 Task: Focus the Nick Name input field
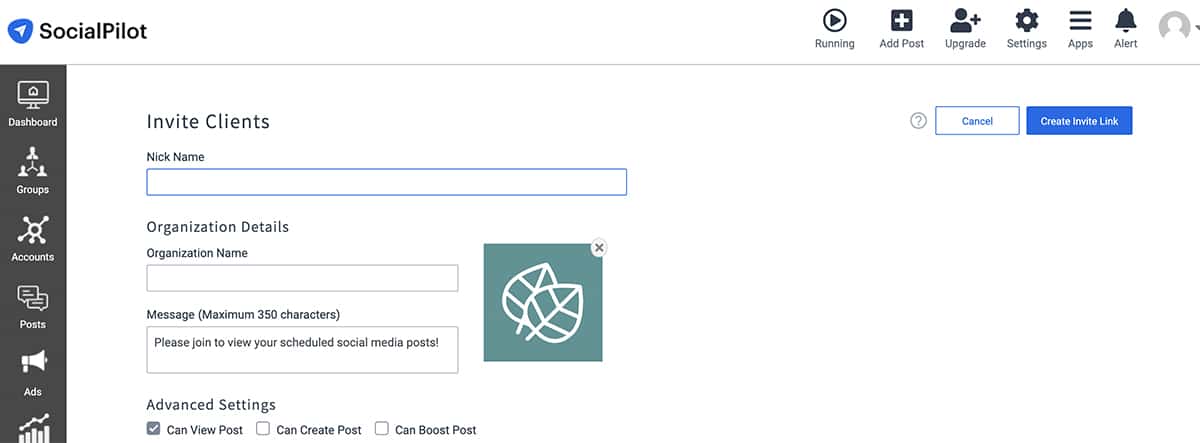pyautogui.click(x=386, y=182)
